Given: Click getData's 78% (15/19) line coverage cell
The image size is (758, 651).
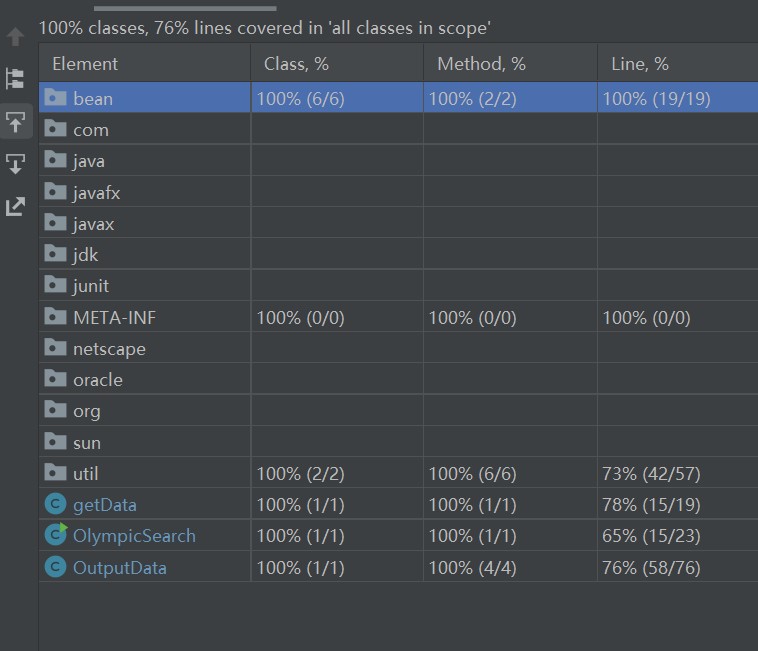Looking at the screenshot, I should click(x=678, y=504).
